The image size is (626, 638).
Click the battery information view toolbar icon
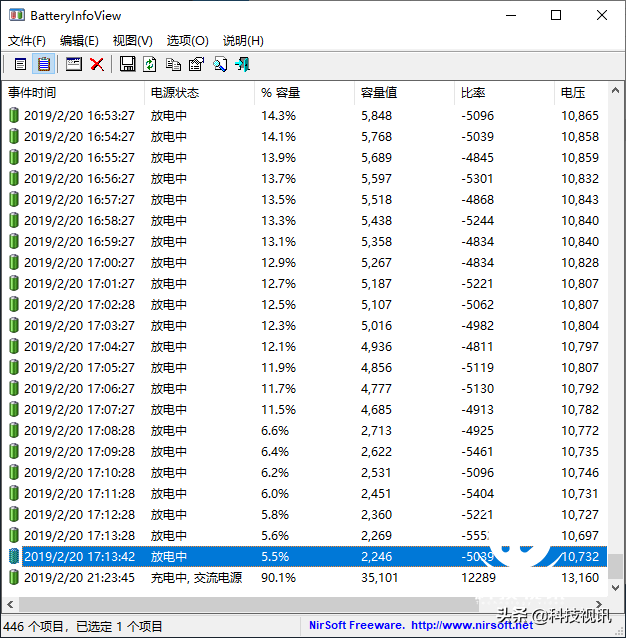[x=20, y=64]
